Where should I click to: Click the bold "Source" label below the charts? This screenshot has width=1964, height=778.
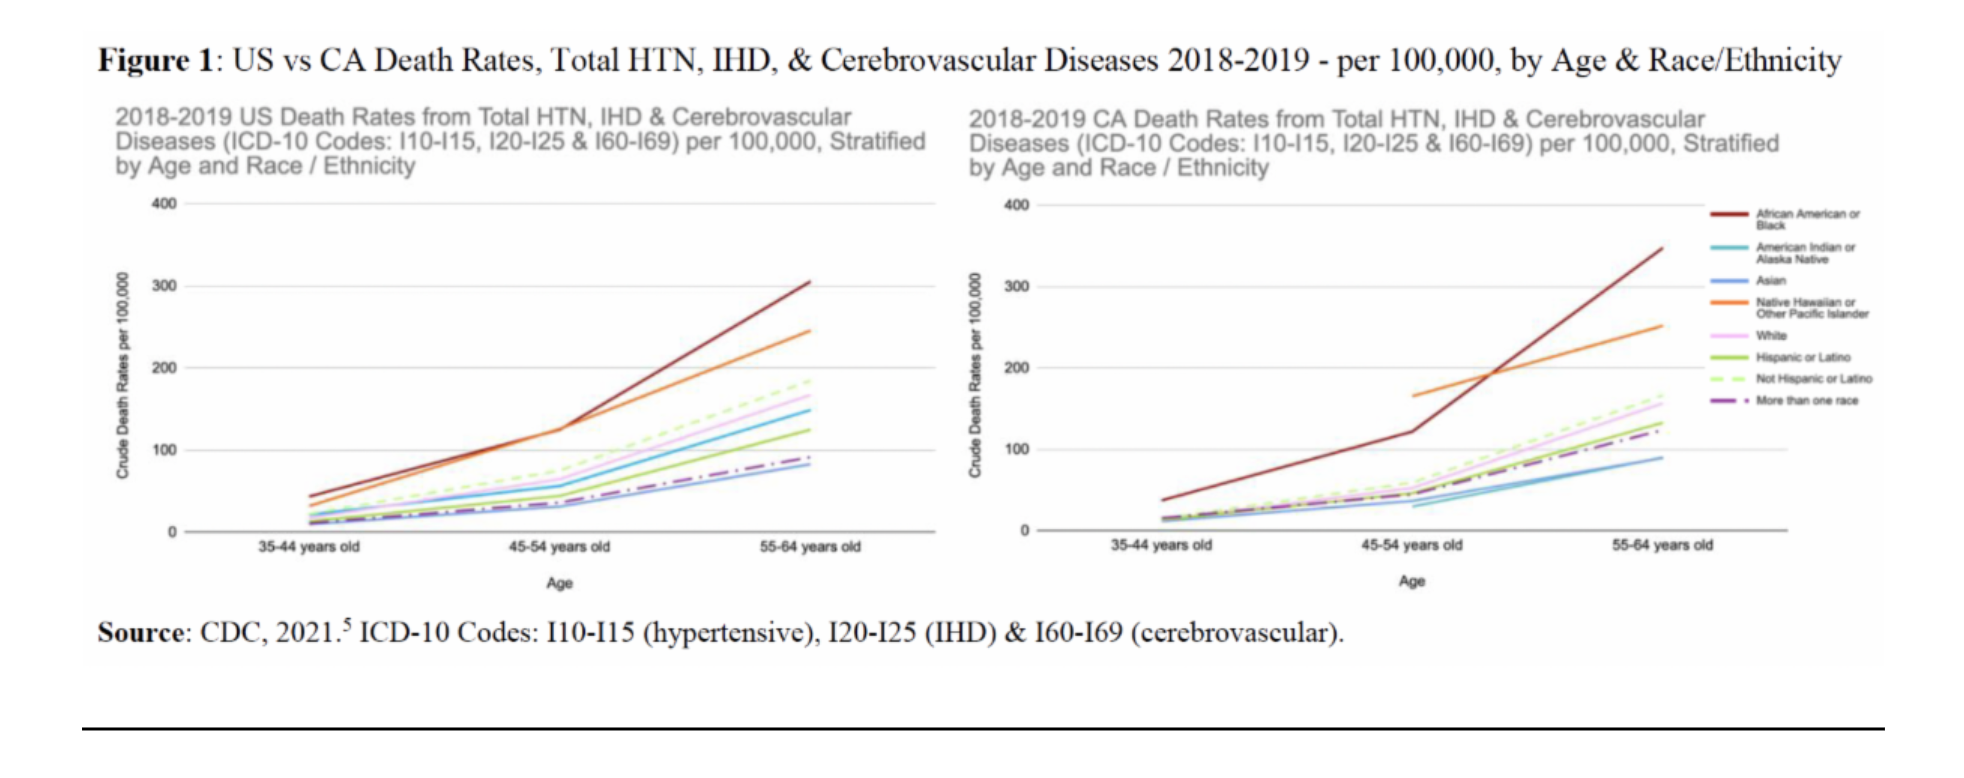[x=141, y=633]
